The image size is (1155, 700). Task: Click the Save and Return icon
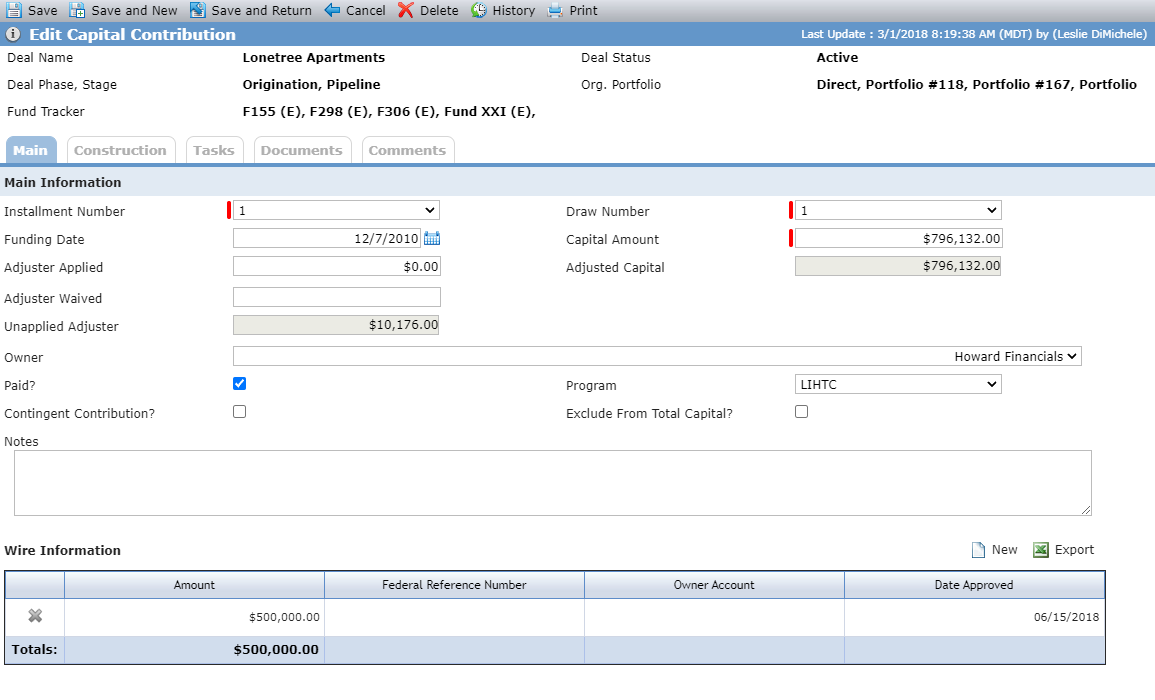point(197,10)
